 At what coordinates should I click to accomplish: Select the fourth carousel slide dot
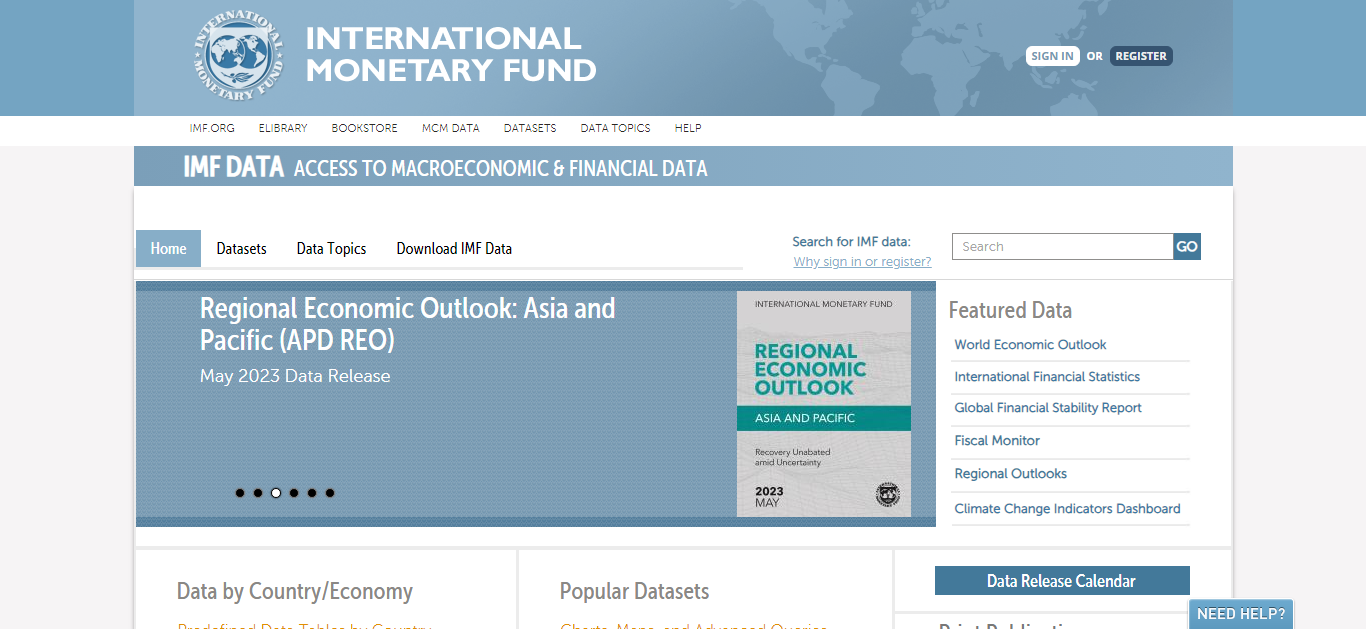(294, 493)
